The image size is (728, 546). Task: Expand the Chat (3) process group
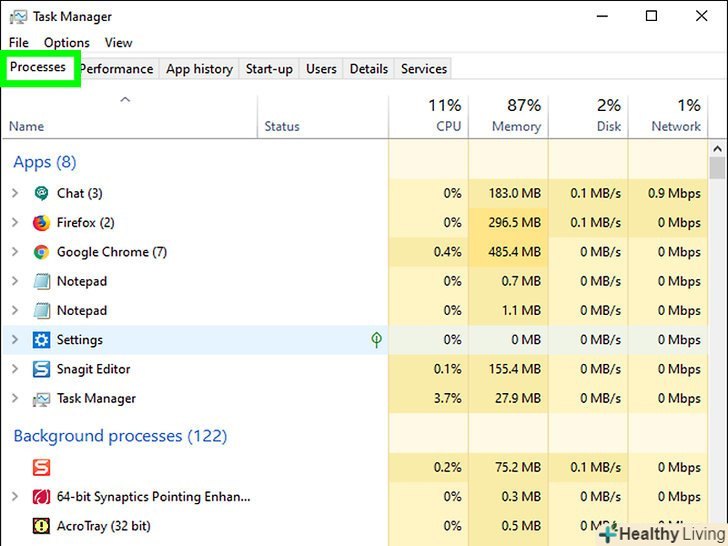click(15, 193)
